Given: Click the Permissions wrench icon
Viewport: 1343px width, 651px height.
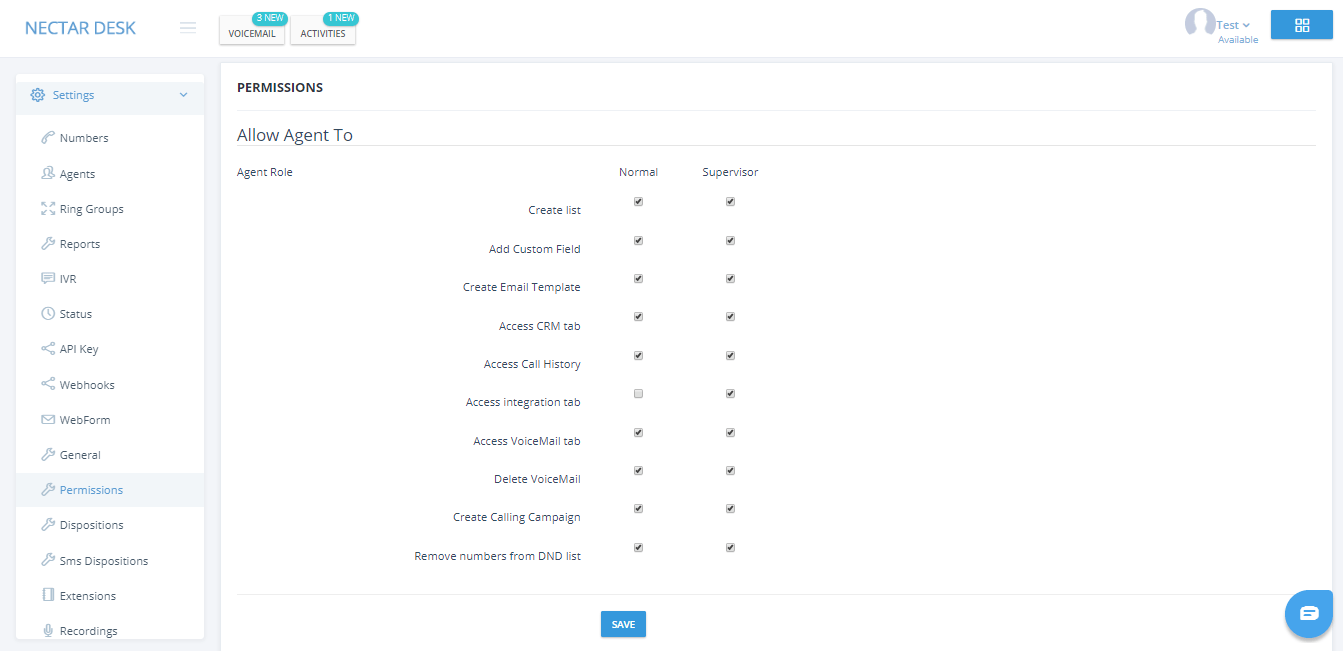Looking at the screenshot, I should point(47,490).
